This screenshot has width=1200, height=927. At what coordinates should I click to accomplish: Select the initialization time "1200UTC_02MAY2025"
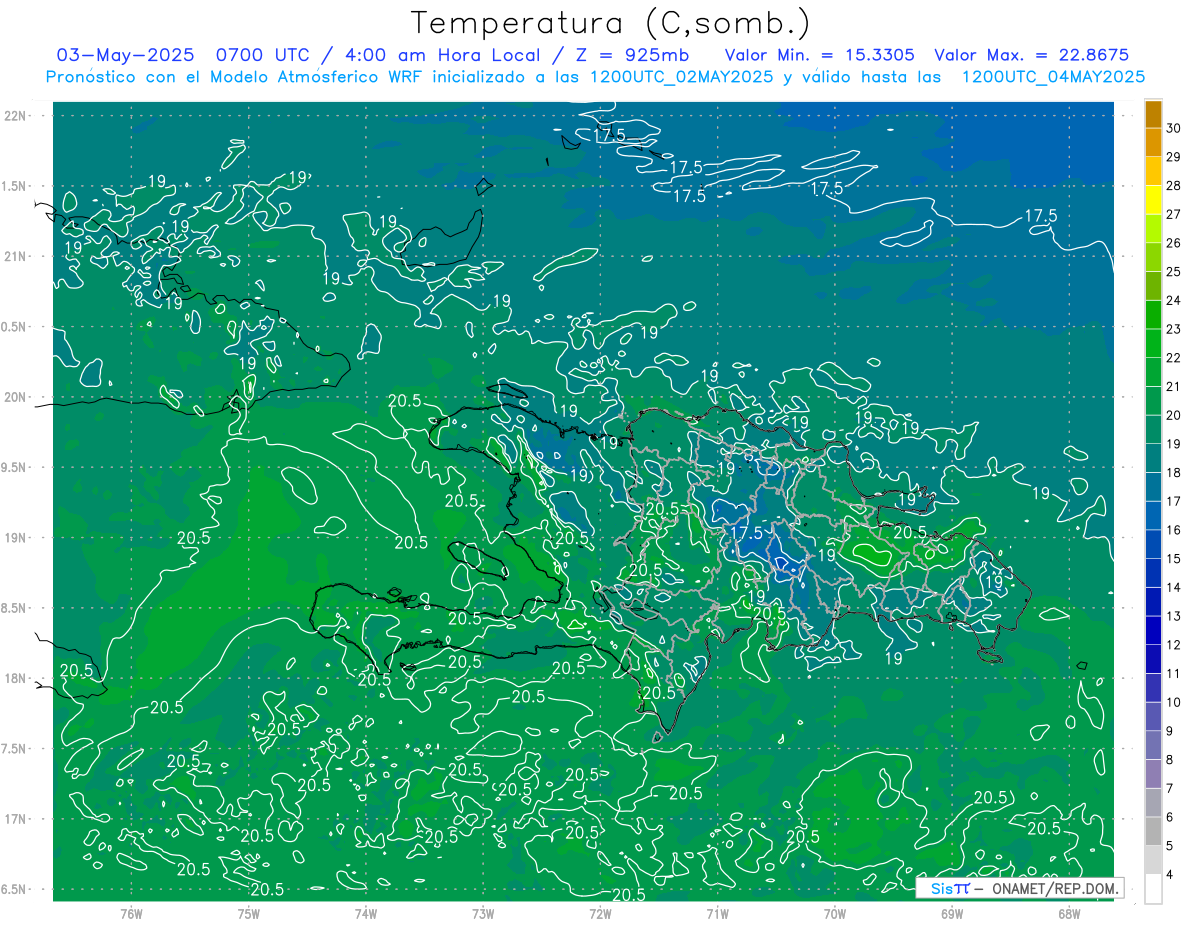point(682,77)
